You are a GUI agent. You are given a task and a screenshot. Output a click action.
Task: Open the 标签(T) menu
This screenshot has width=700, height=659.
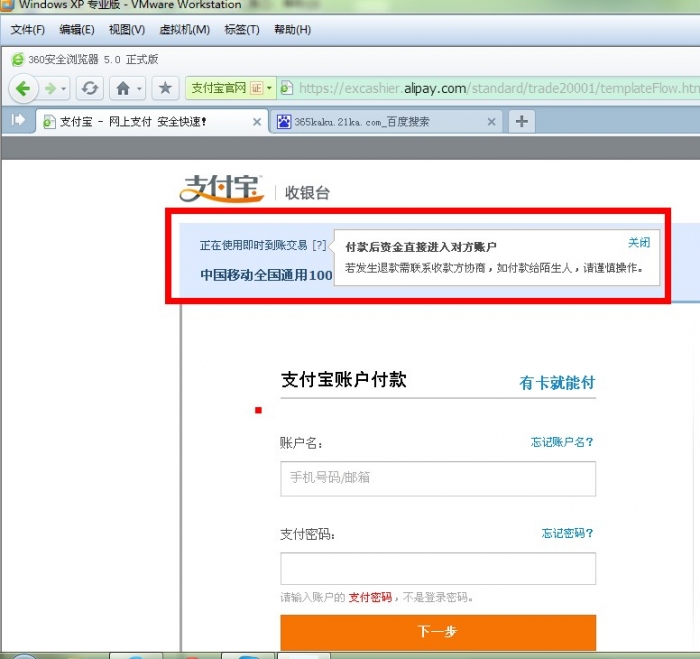coord(242,29)
